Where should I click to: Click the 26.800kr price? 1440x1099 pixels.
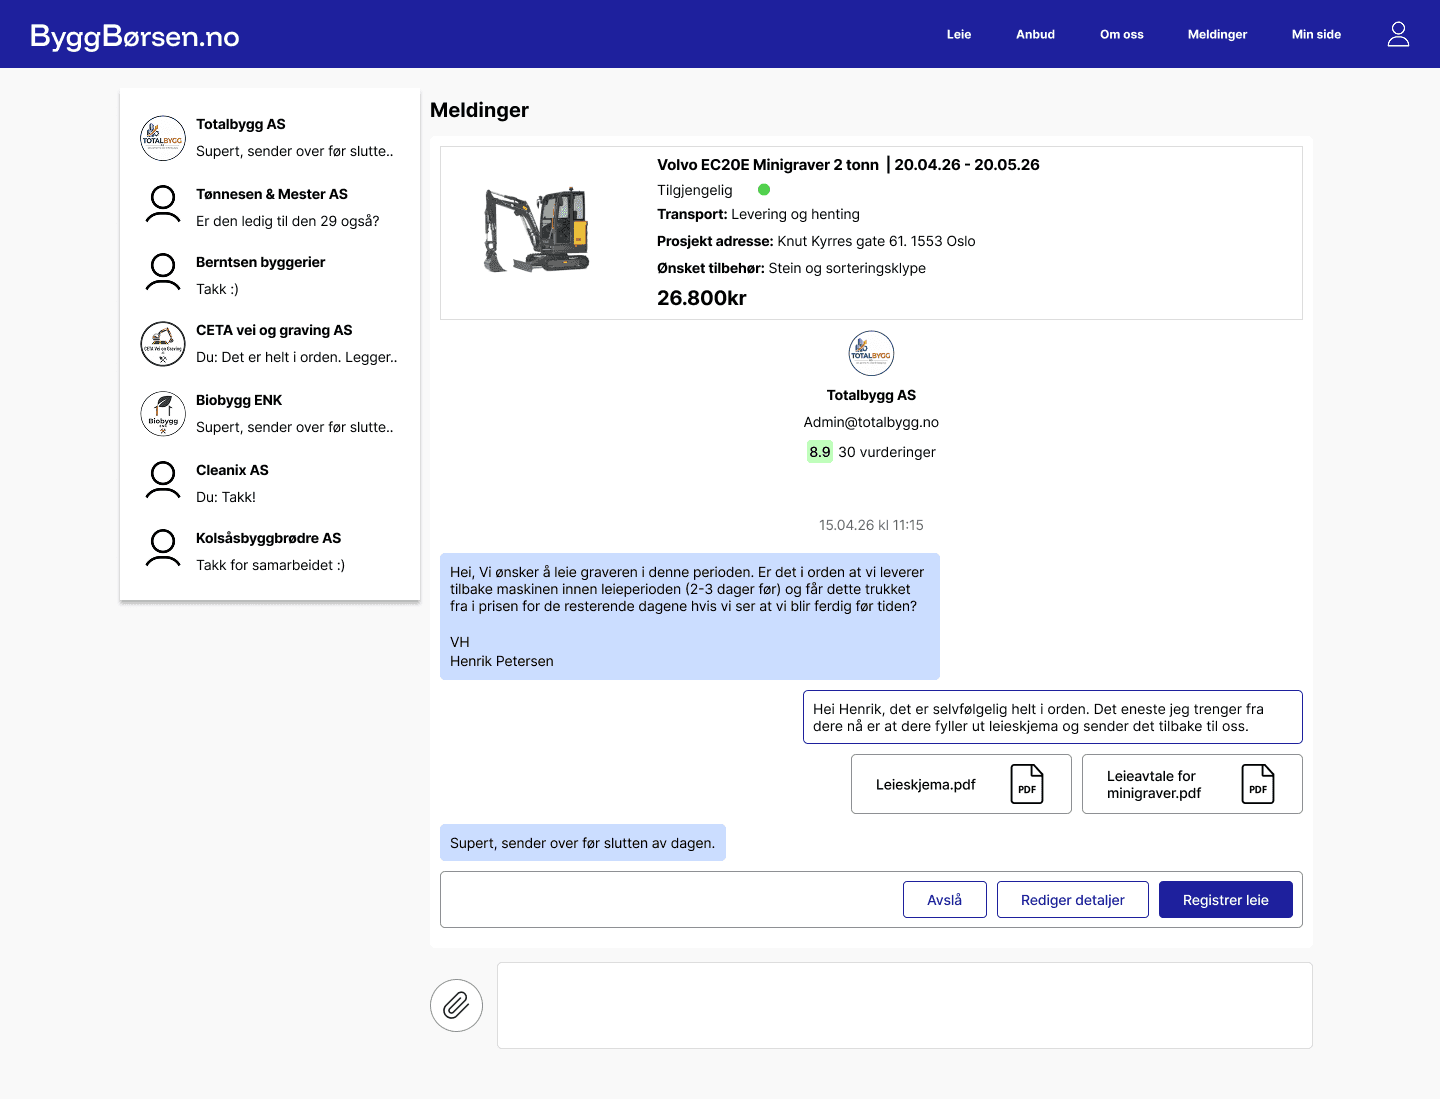click(702, 298)
